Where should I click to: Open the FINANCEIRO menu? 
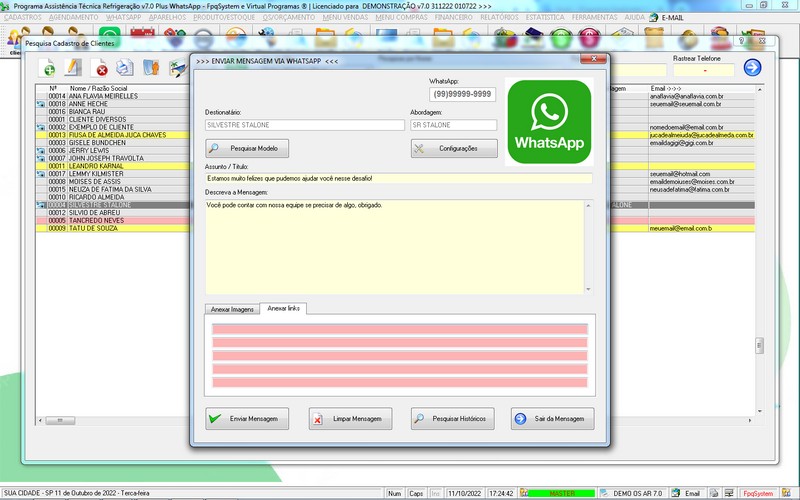click(454, 17)
